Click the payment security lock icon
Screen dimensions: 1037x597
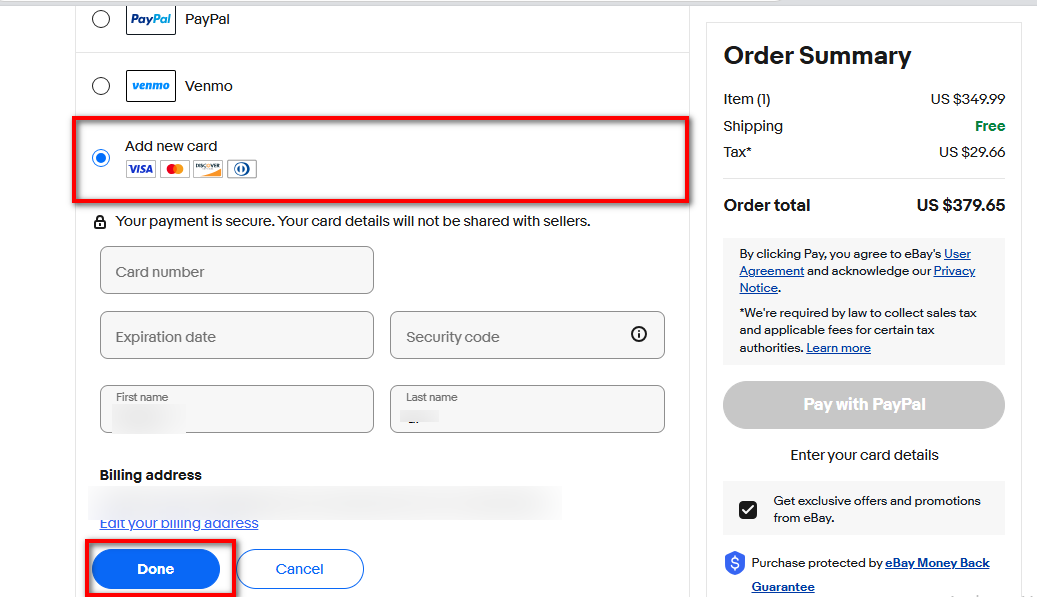100,220
